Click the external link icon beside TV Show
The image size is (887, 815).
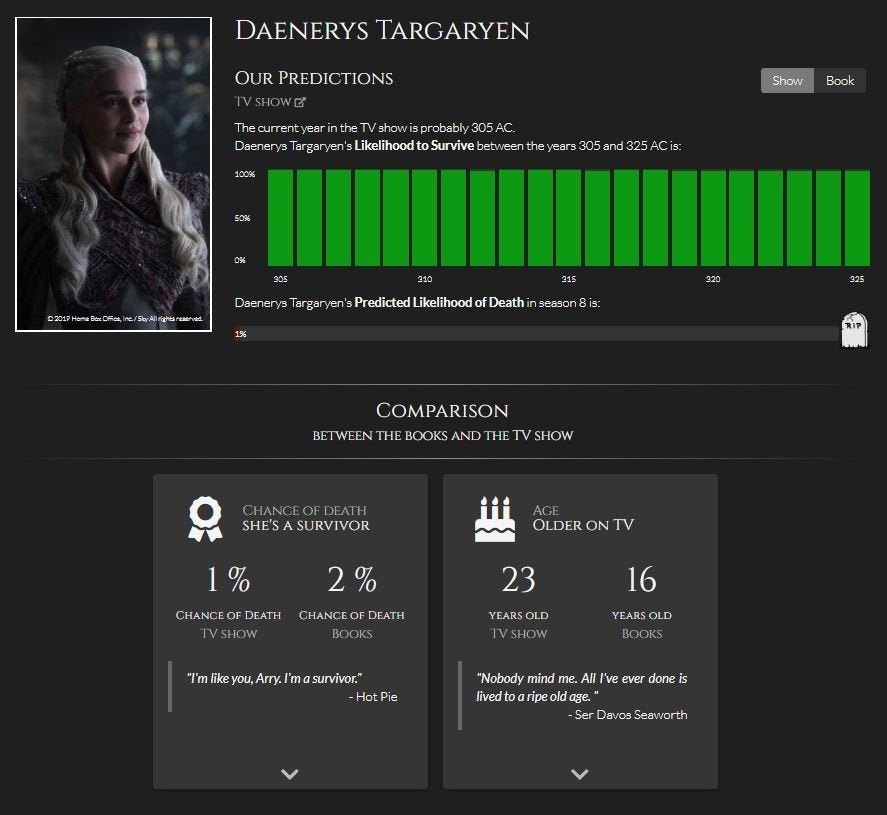click(x=300, y=102)
